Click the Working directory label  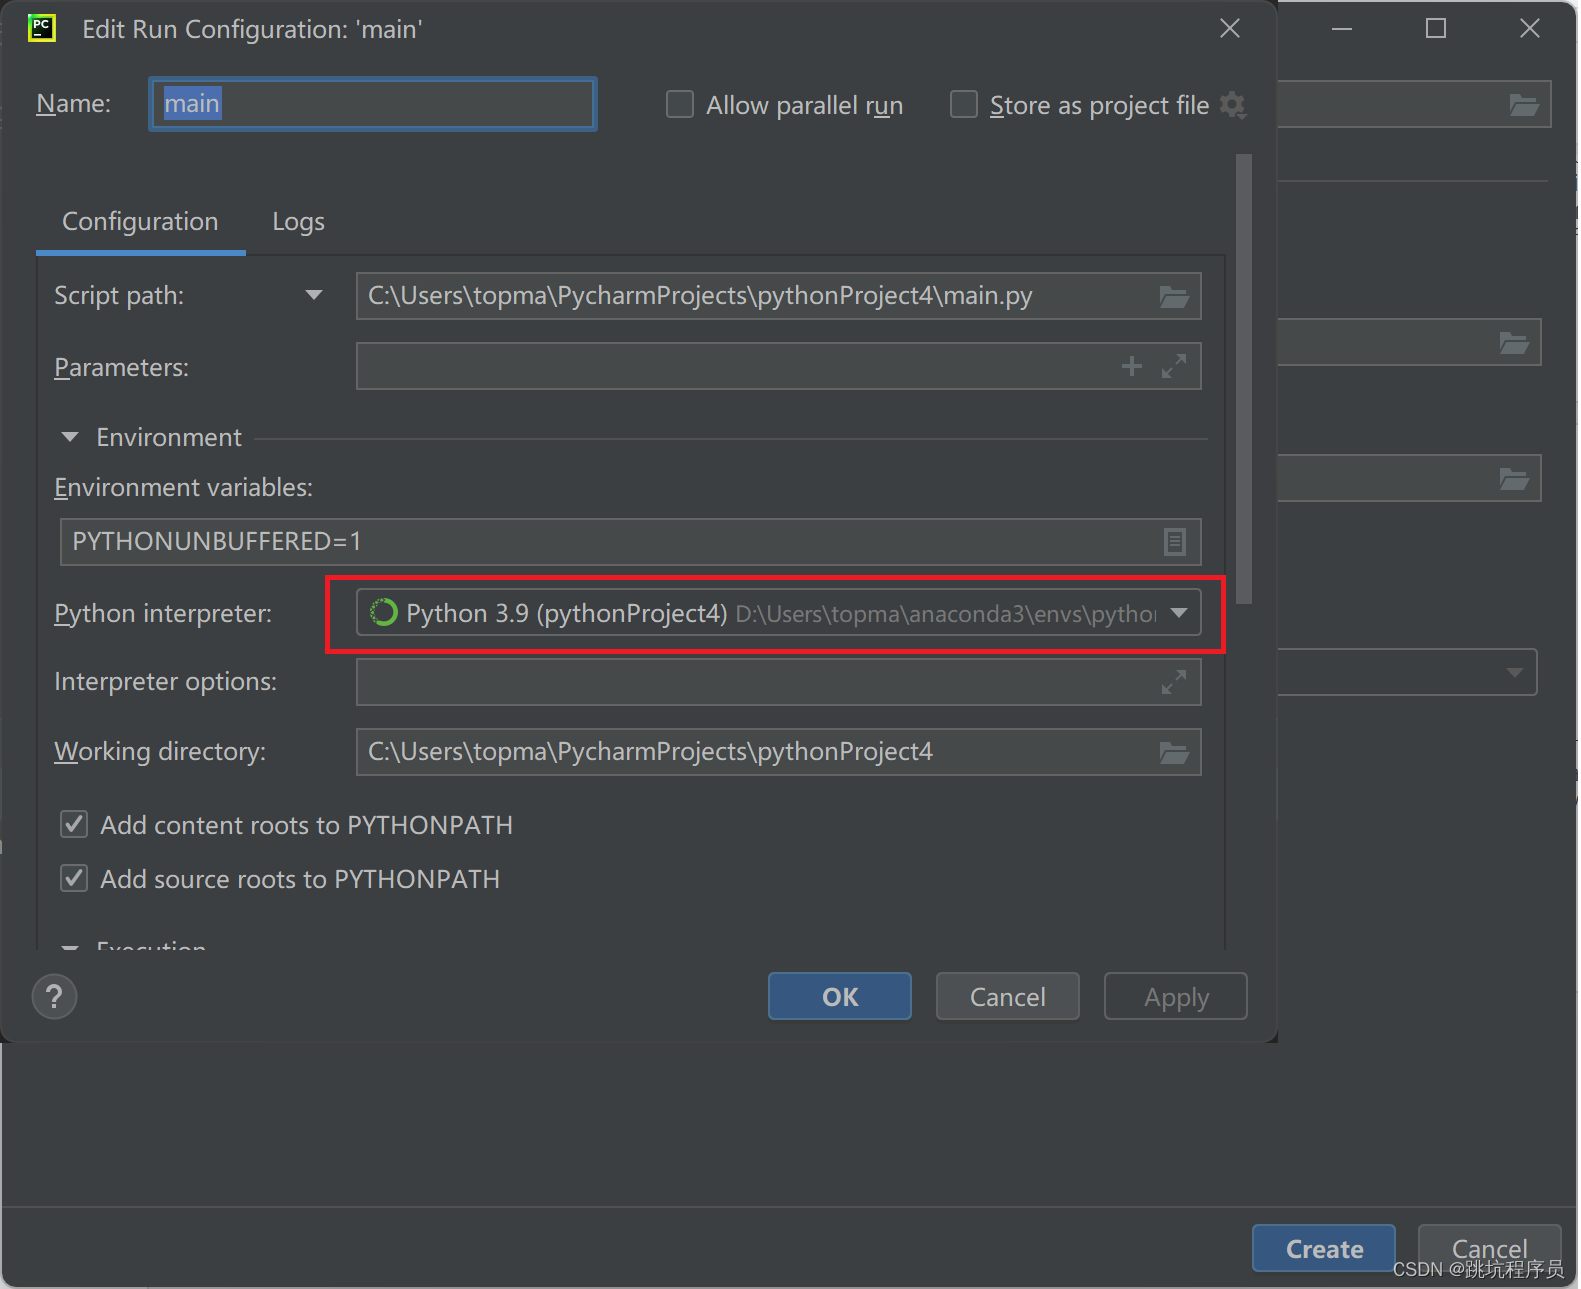pos(160,751)
